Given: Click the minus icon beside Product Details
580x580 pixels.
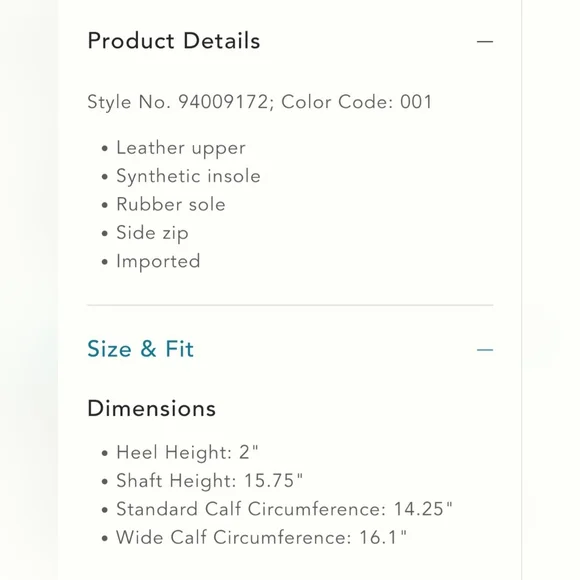Looking at the screenshot, I should pyautogui.click(x=485, y=41).
